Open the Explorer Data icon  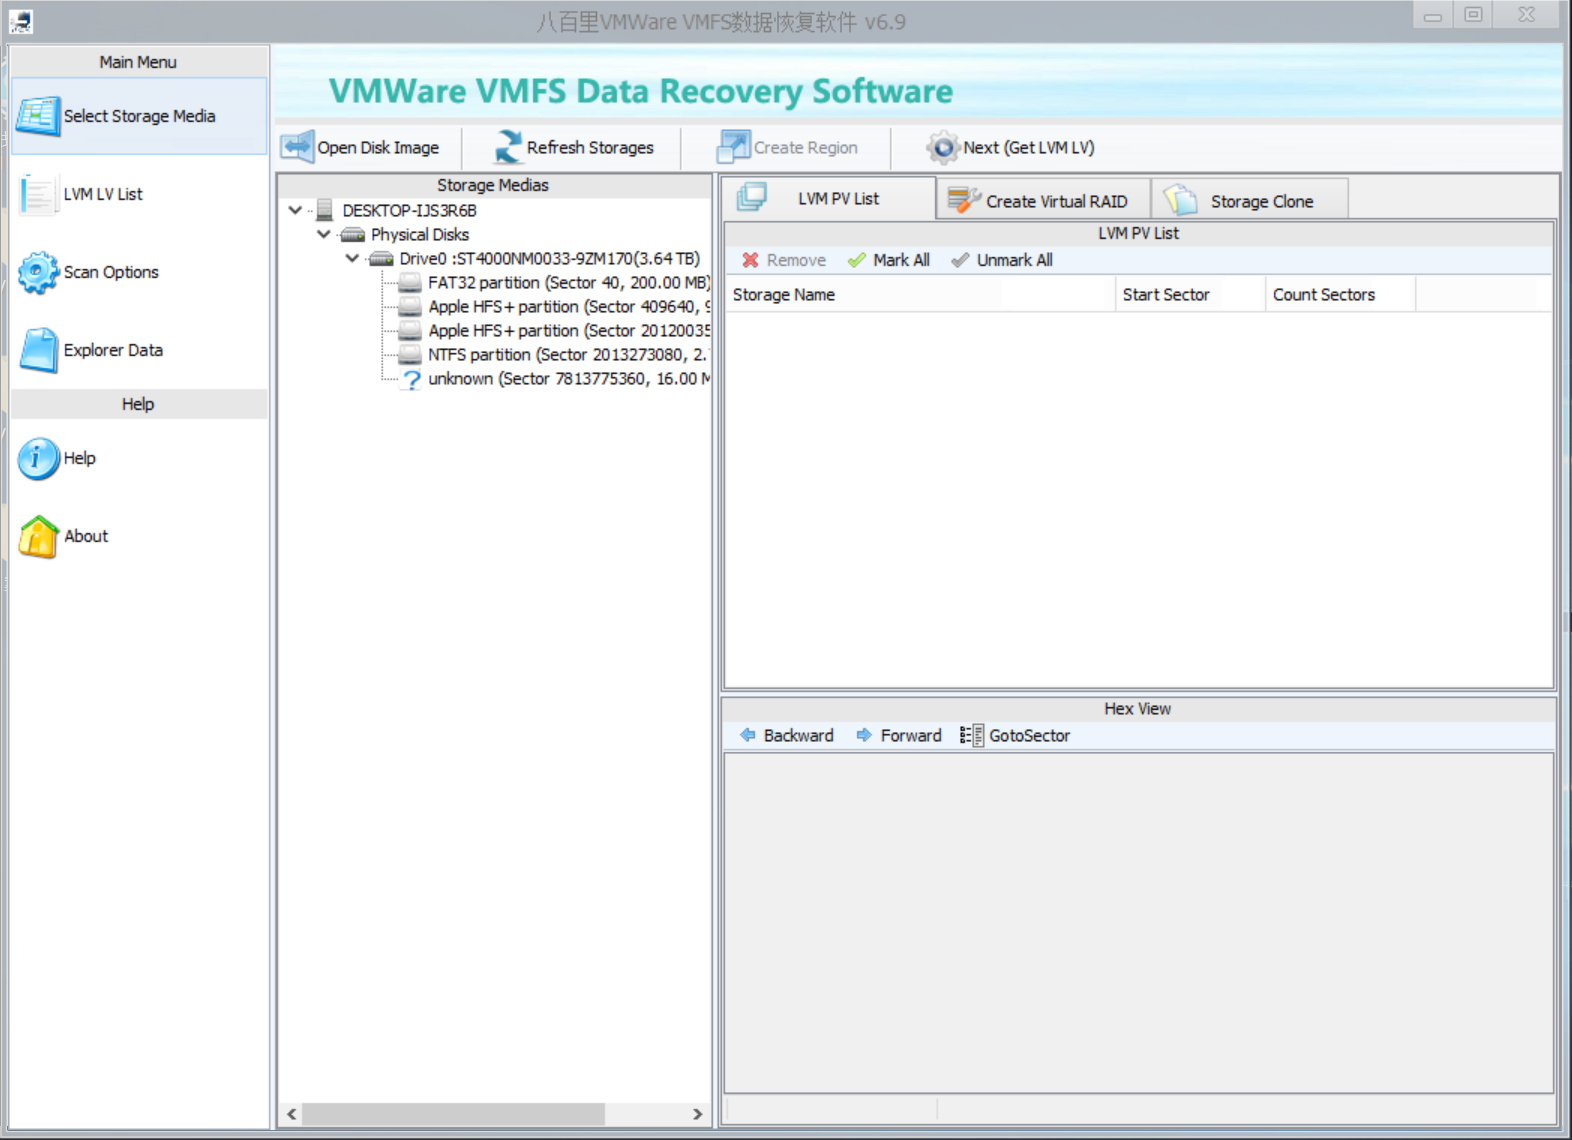(38, 350)
